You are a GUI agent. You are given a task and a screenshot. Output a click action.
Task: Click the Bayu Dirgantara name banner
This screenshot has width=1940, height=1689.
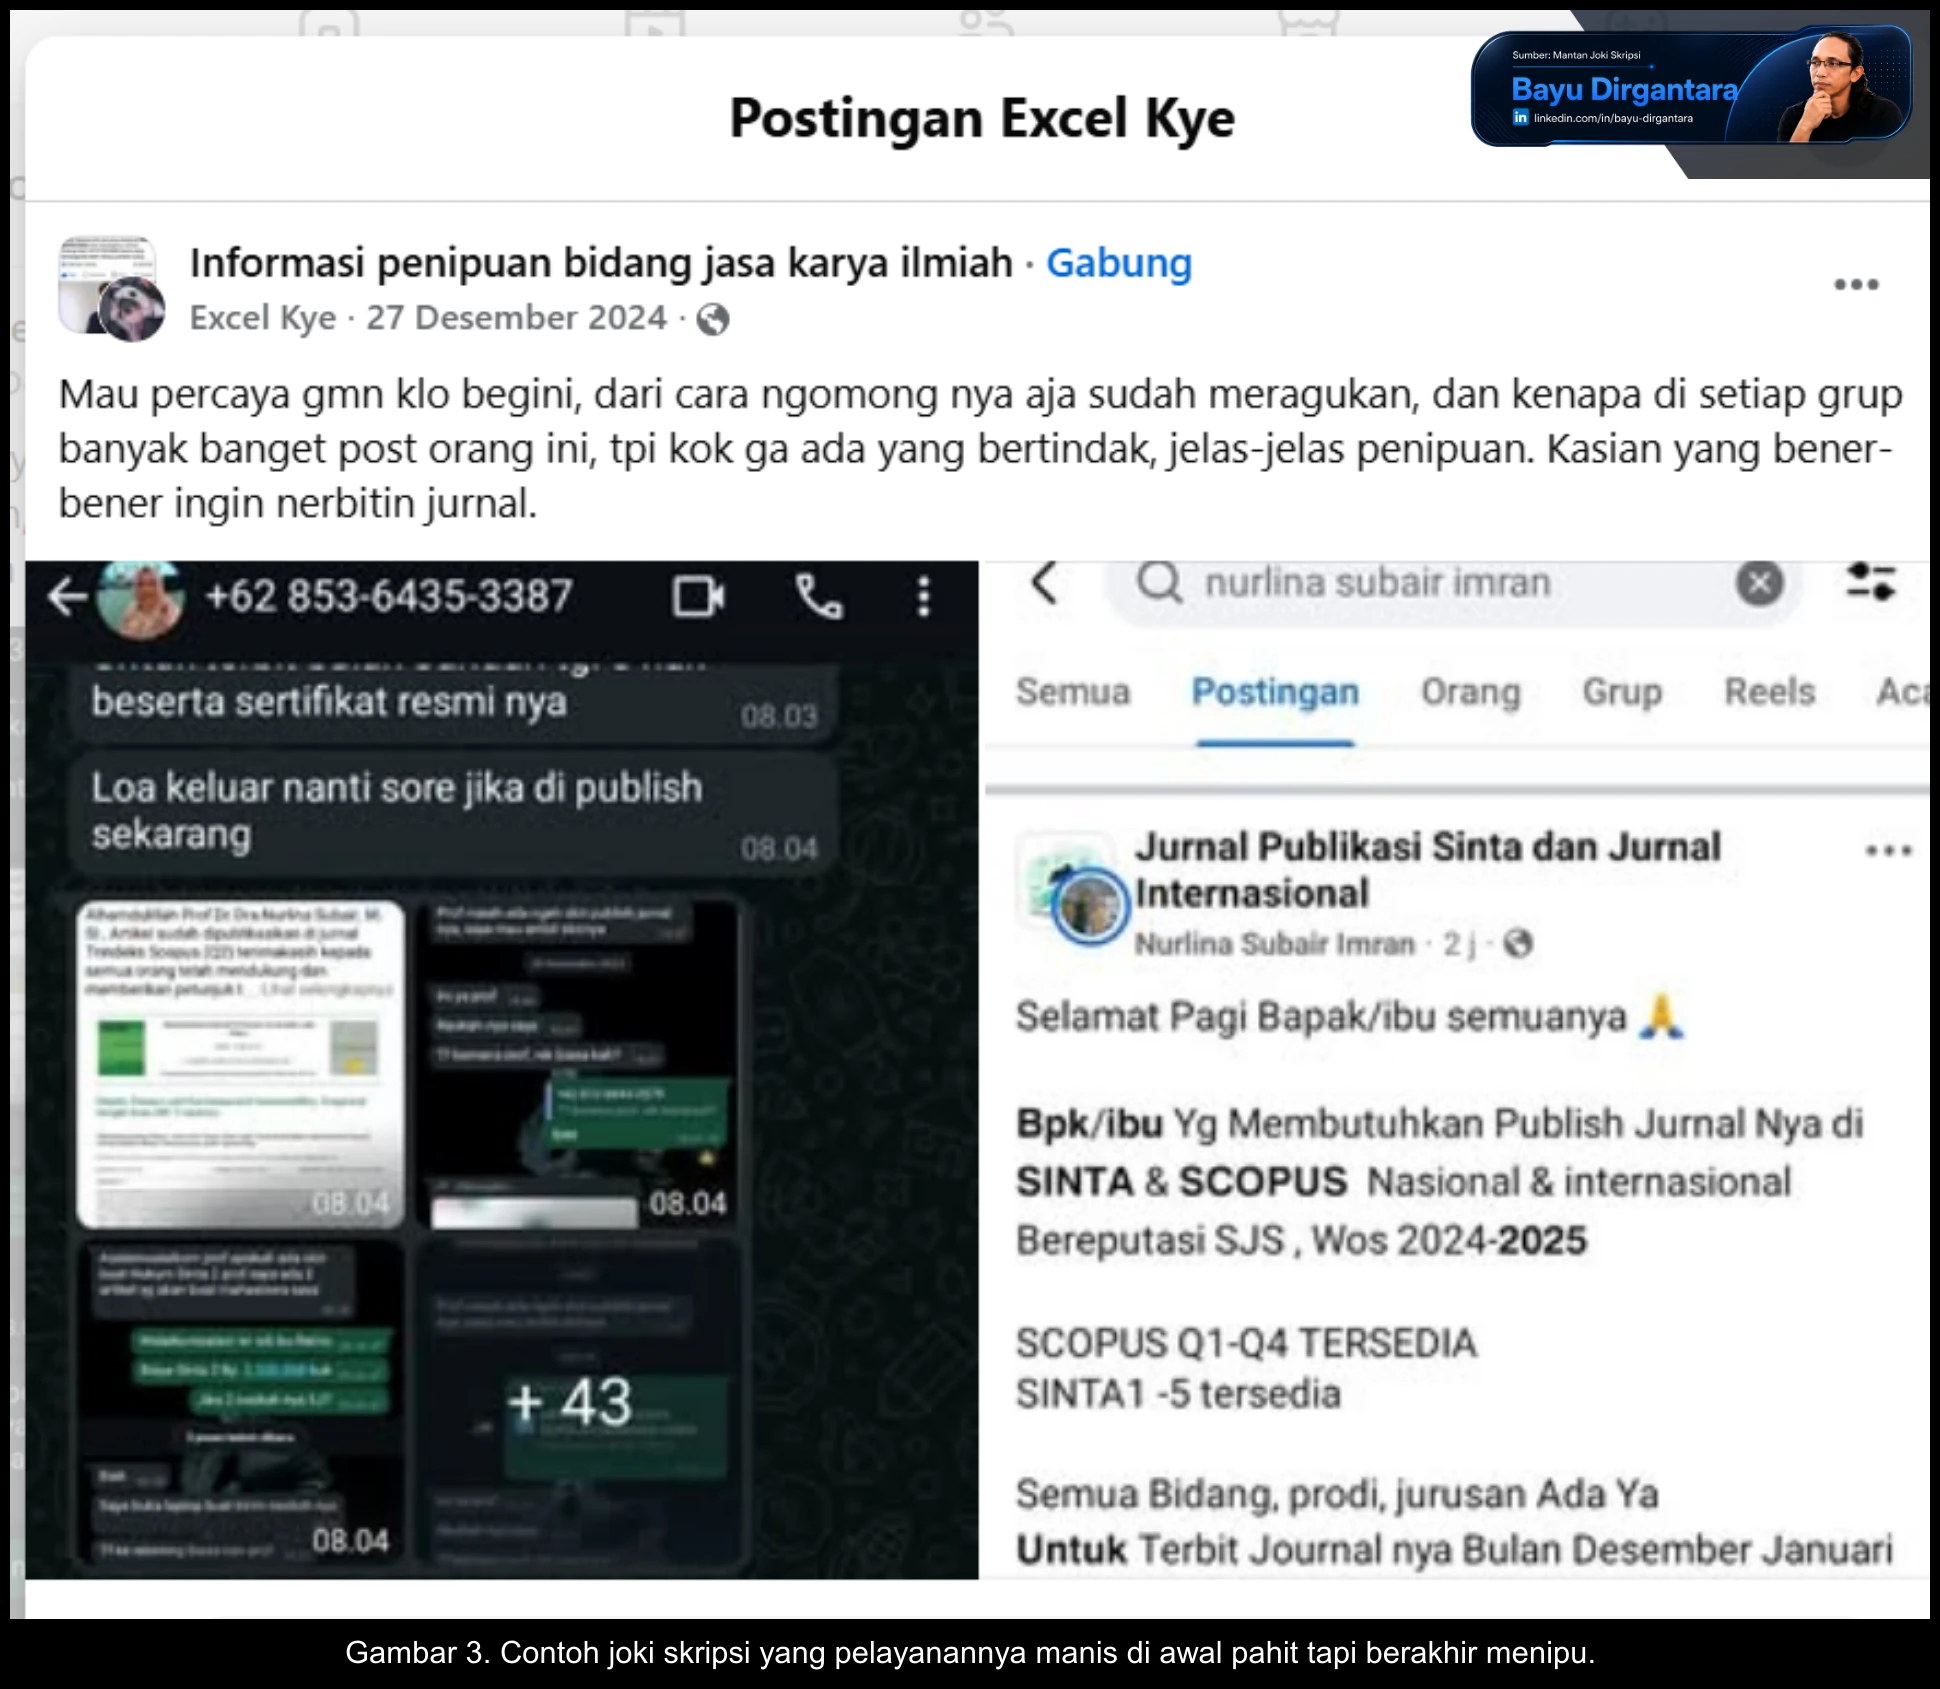coord(1624,89)
